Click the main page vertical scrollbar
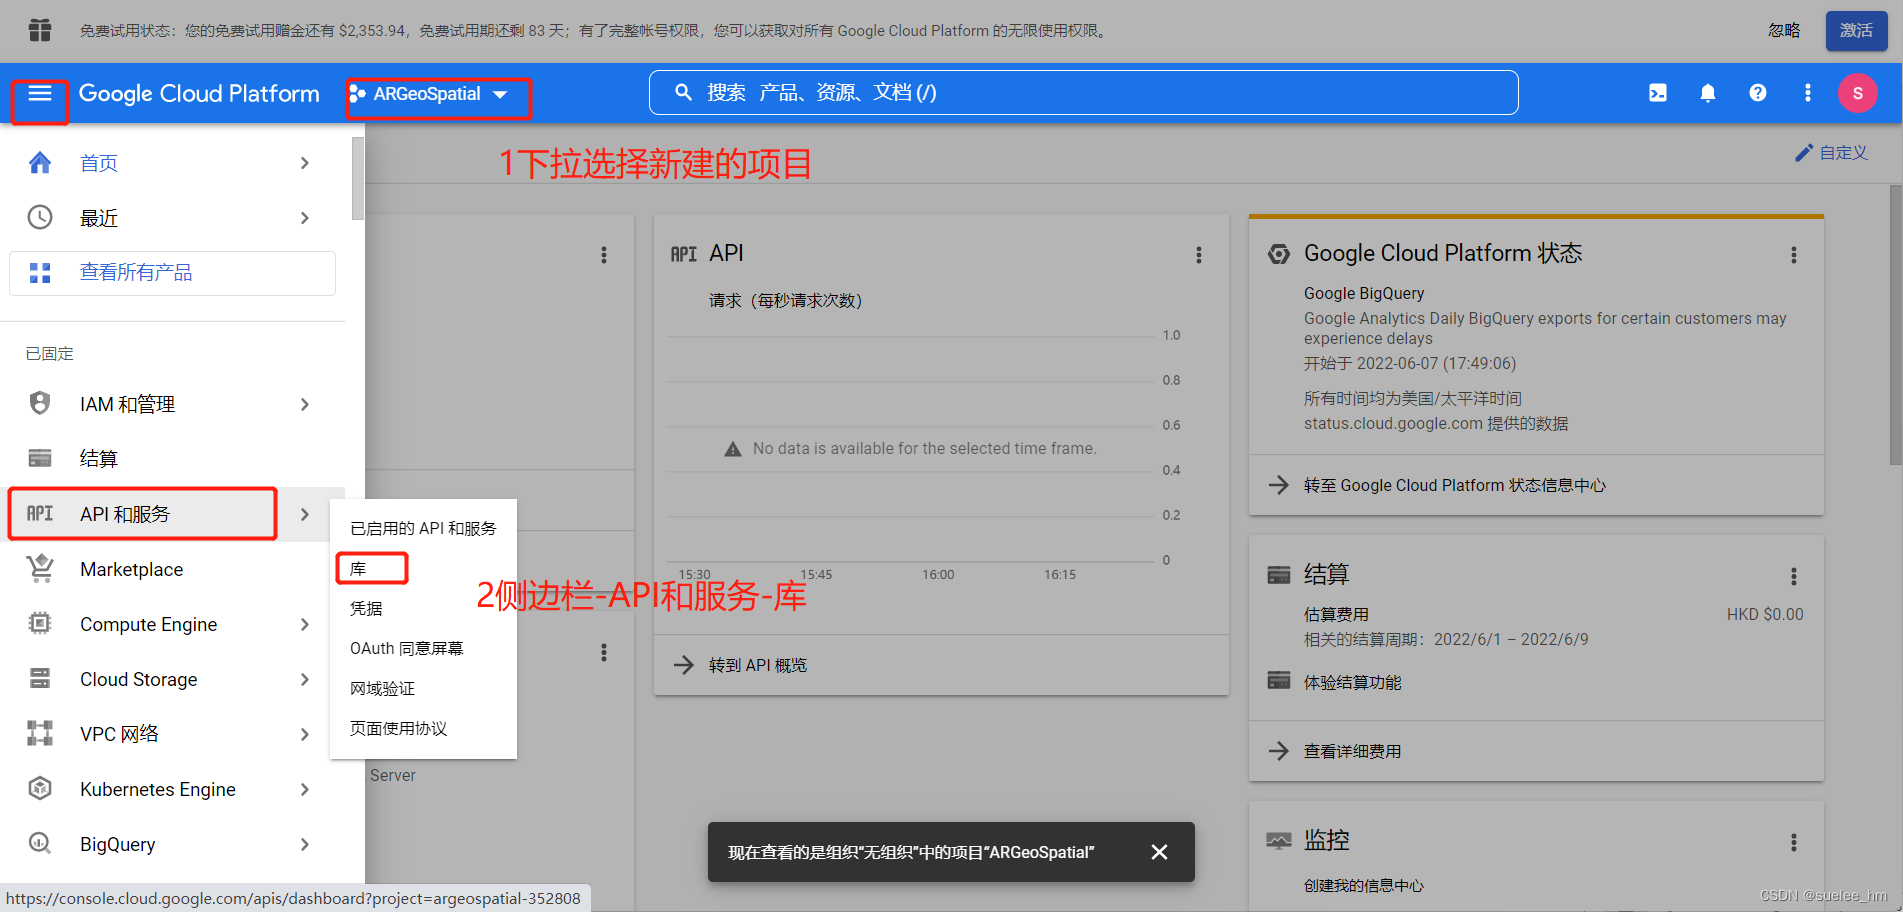 [x=1895, y=325]
